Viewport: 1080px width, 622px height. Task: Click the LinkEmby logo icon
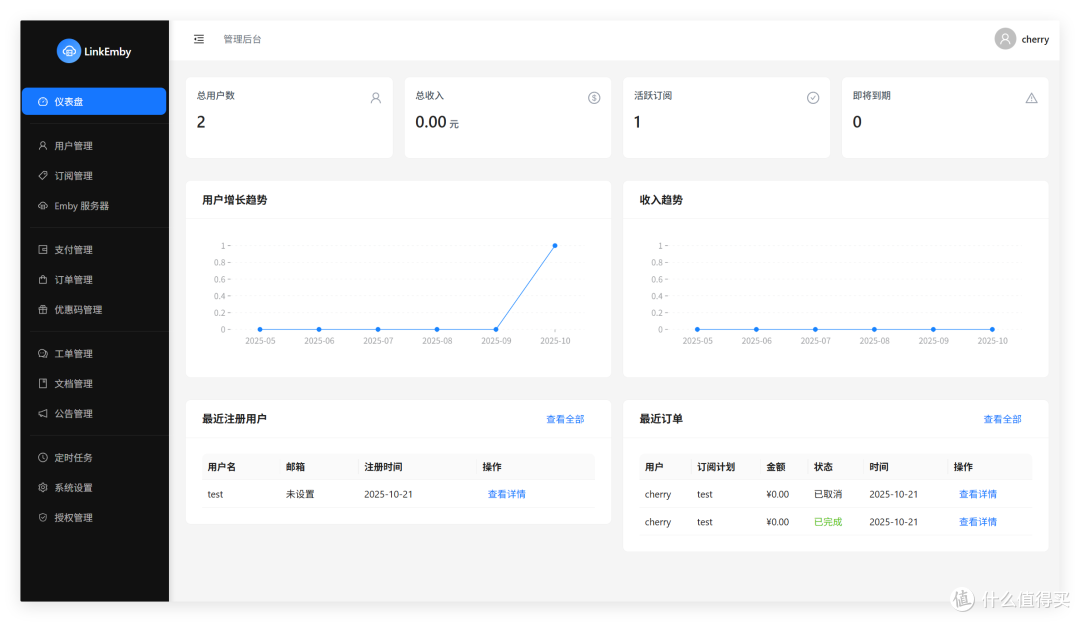click(x=69, y=51)
